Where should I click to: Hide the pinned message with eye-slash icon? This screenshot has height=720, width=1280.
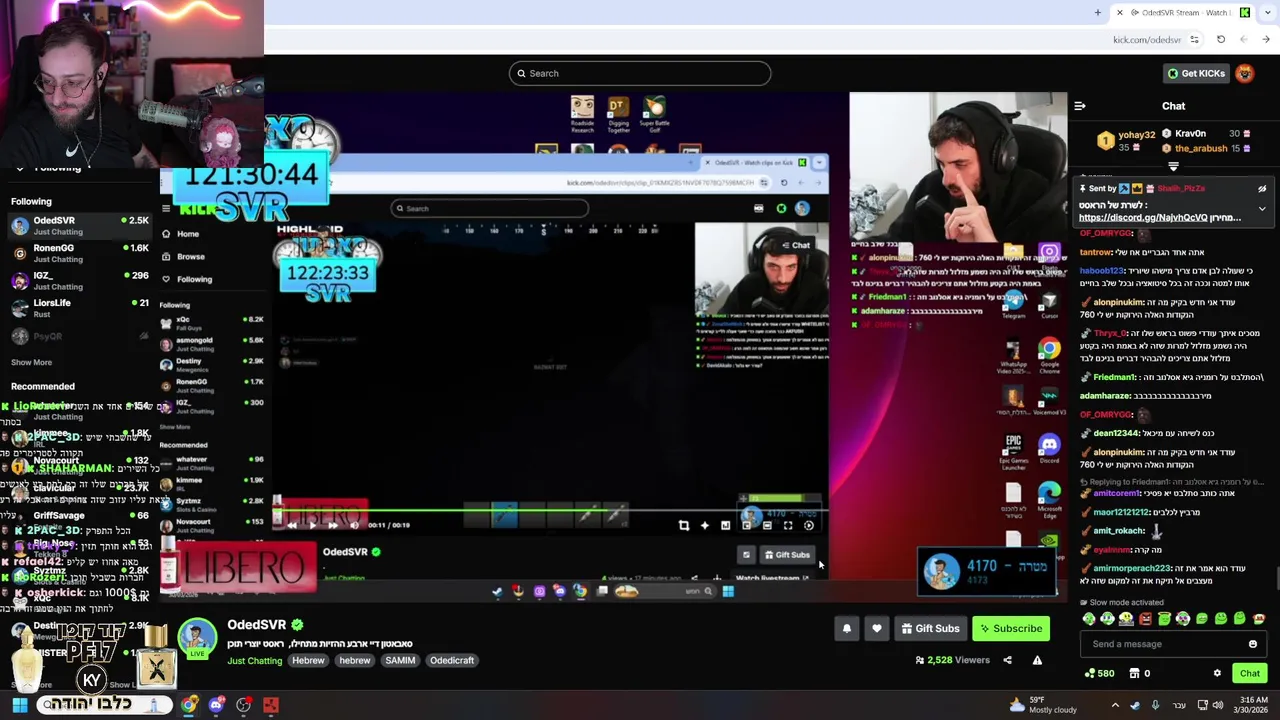(x=1262, y=189)
